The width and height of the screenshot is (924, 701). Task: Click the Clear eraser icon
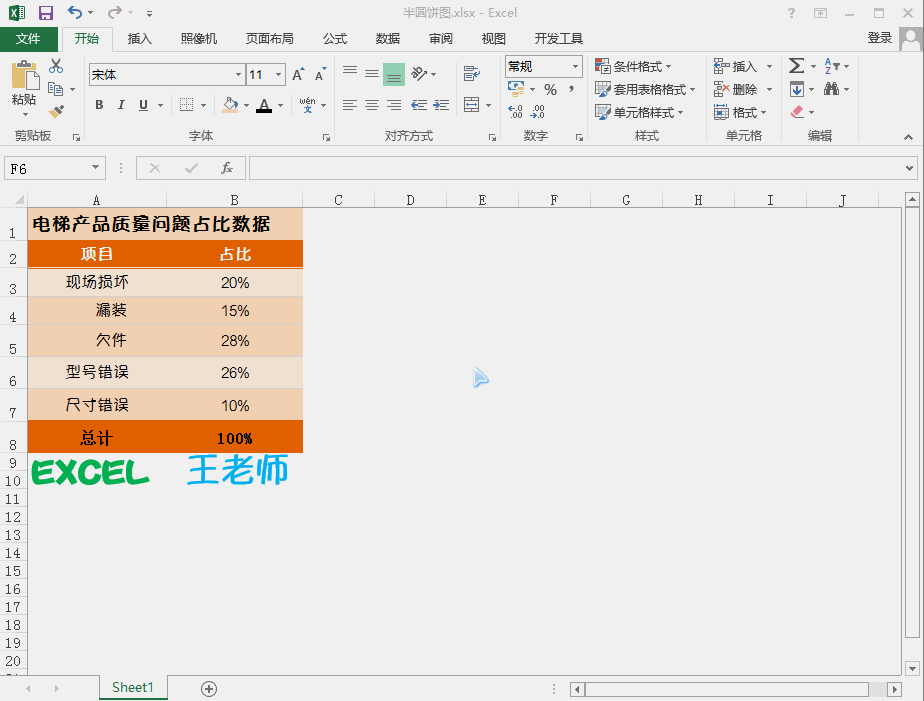(797, 111)
